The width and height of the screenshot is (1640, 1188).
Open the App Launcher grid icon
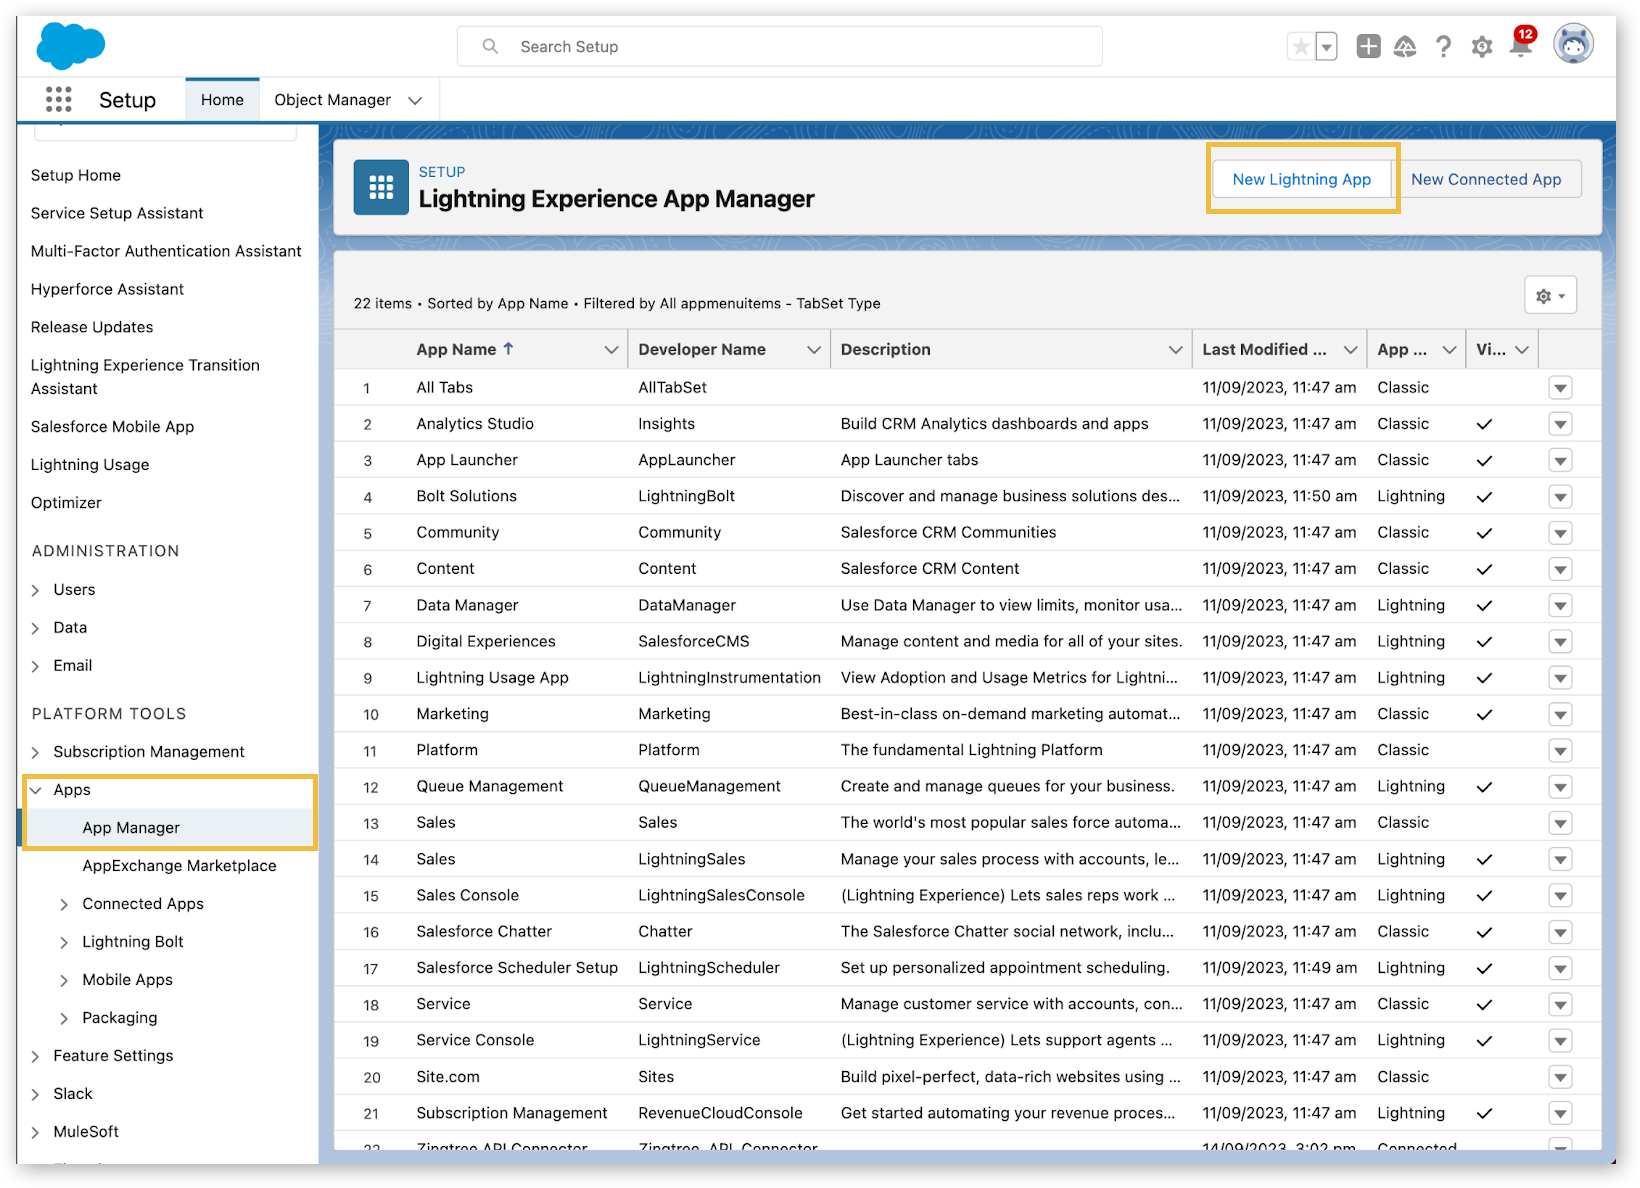coord(59,99)
